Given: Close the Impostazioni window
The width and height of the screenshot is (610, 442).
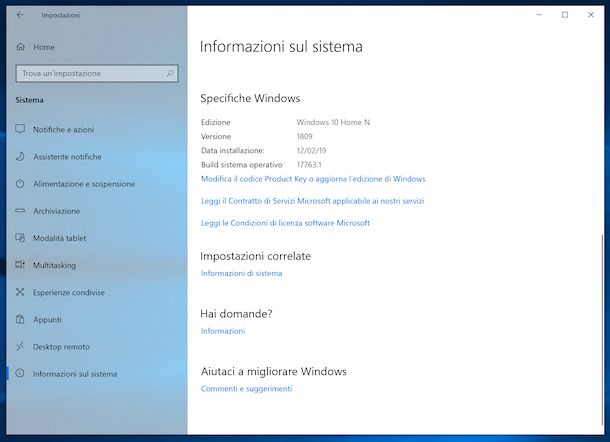Looking at the screenshot, I should [591, 15].
